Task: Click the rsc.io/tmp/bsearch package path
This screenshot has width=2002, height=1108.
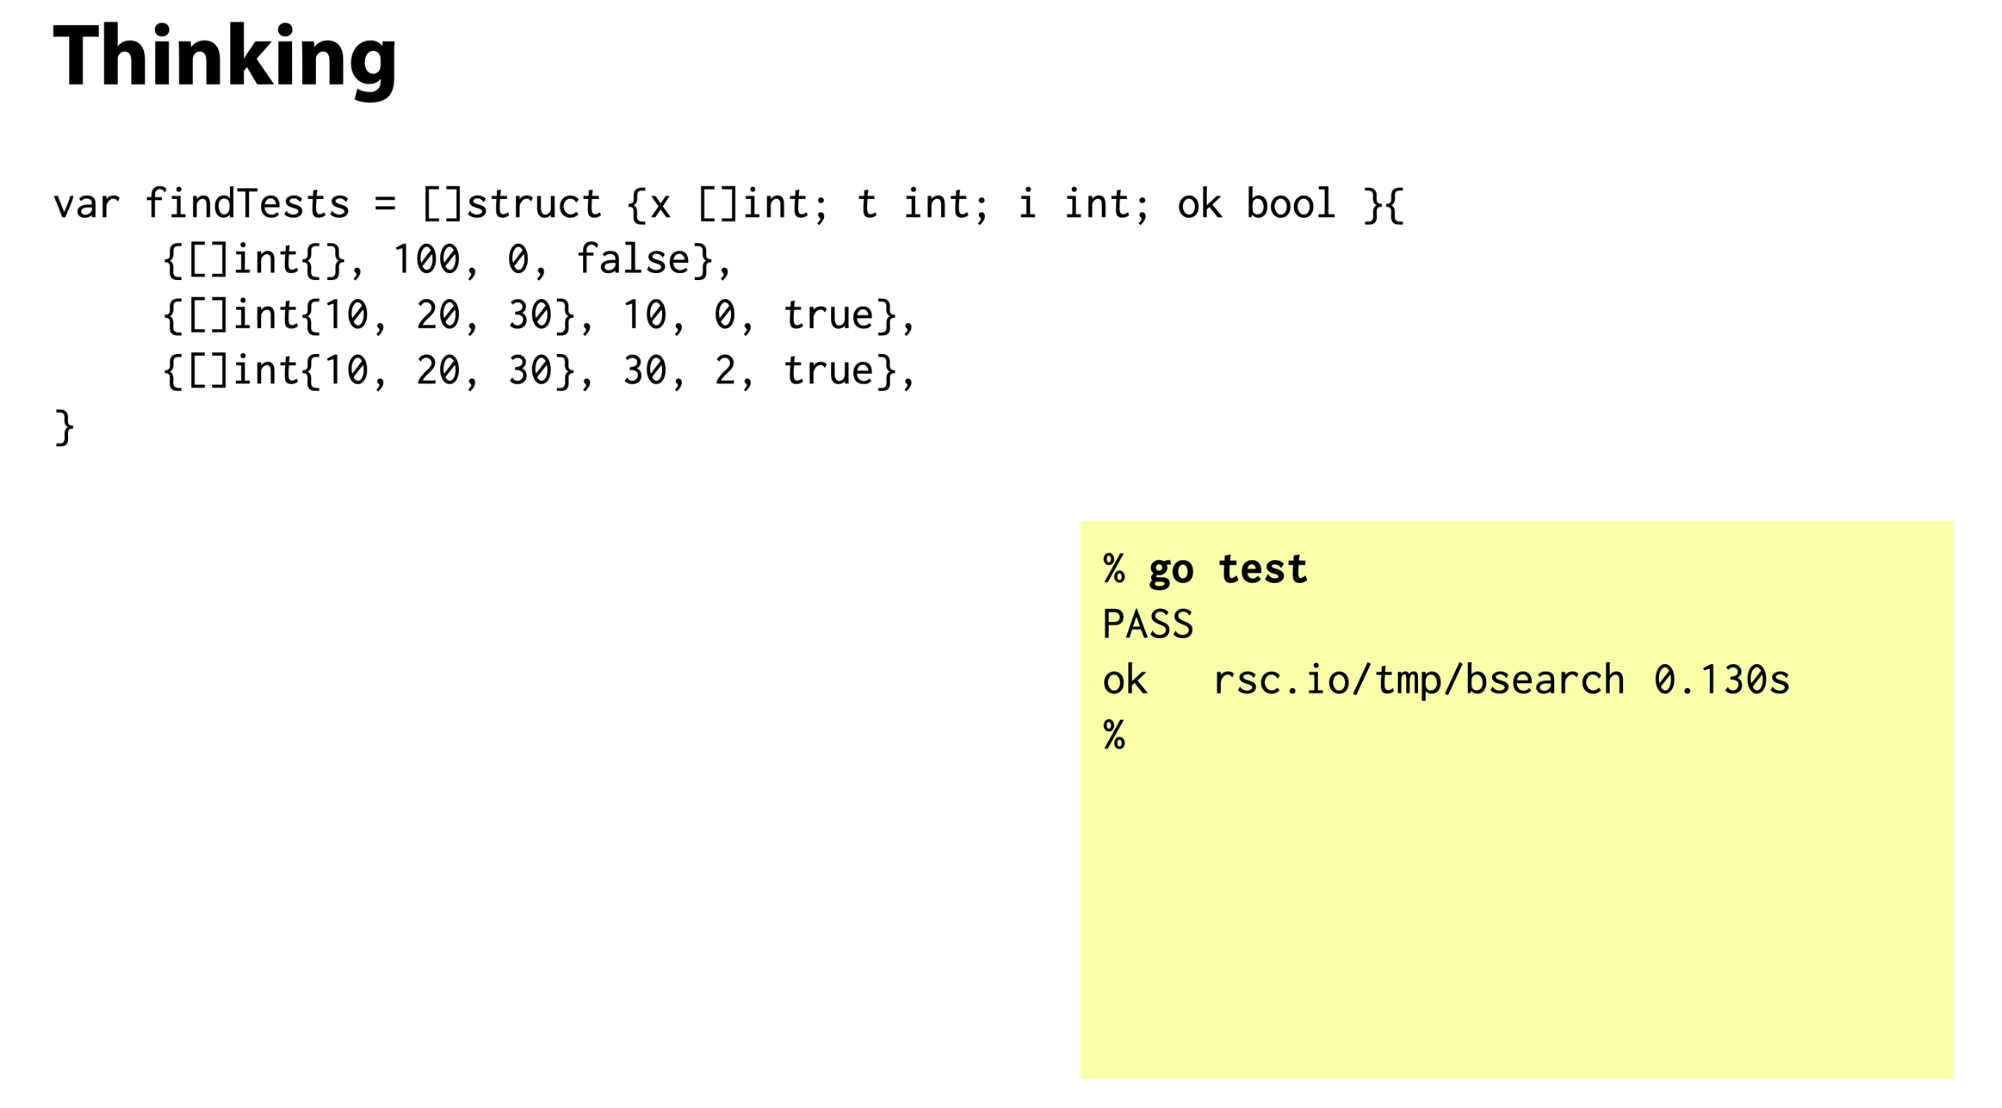Action: tap(1418, 680)
